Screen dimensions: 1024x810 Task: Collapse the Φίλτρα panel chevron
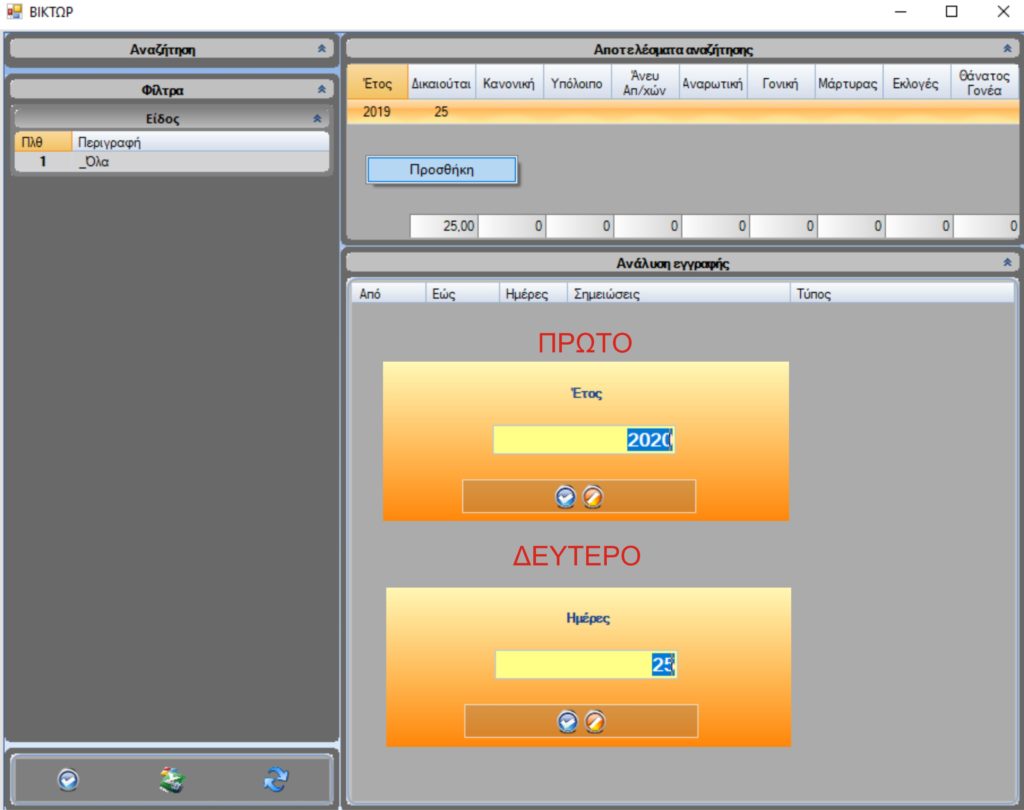(321, 90)
